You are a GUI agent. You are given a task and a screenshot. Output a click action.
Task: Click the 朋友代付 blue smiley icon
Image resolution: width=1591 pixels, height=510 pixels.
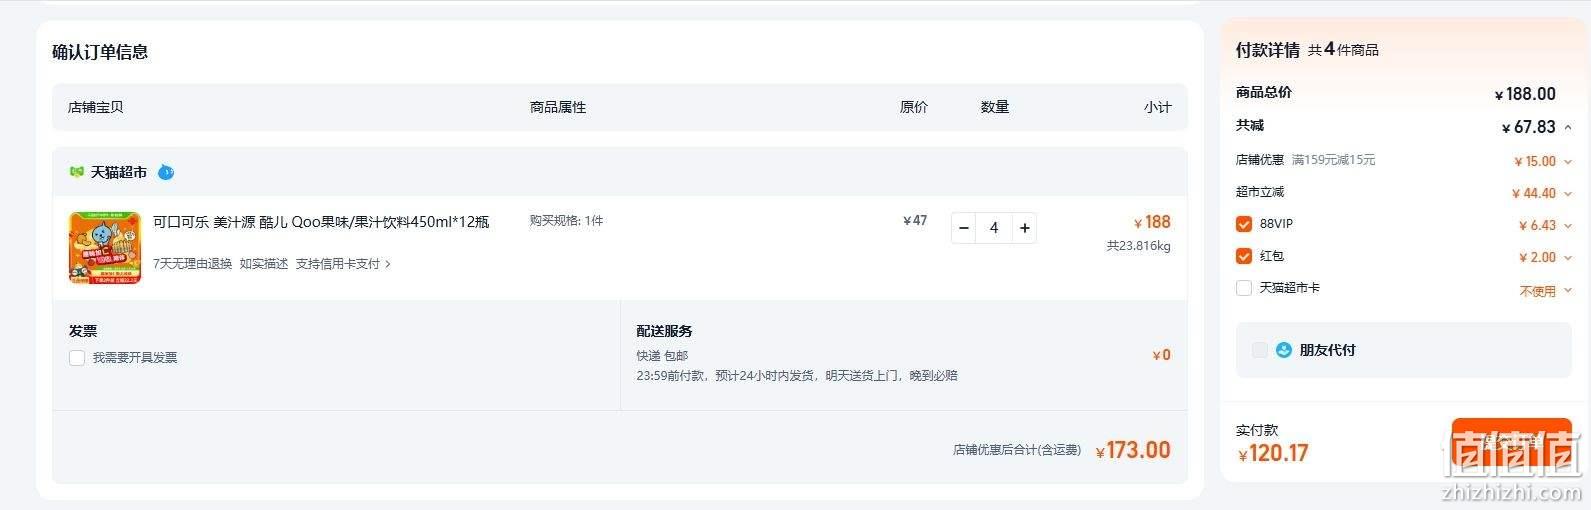(1284, 350)
